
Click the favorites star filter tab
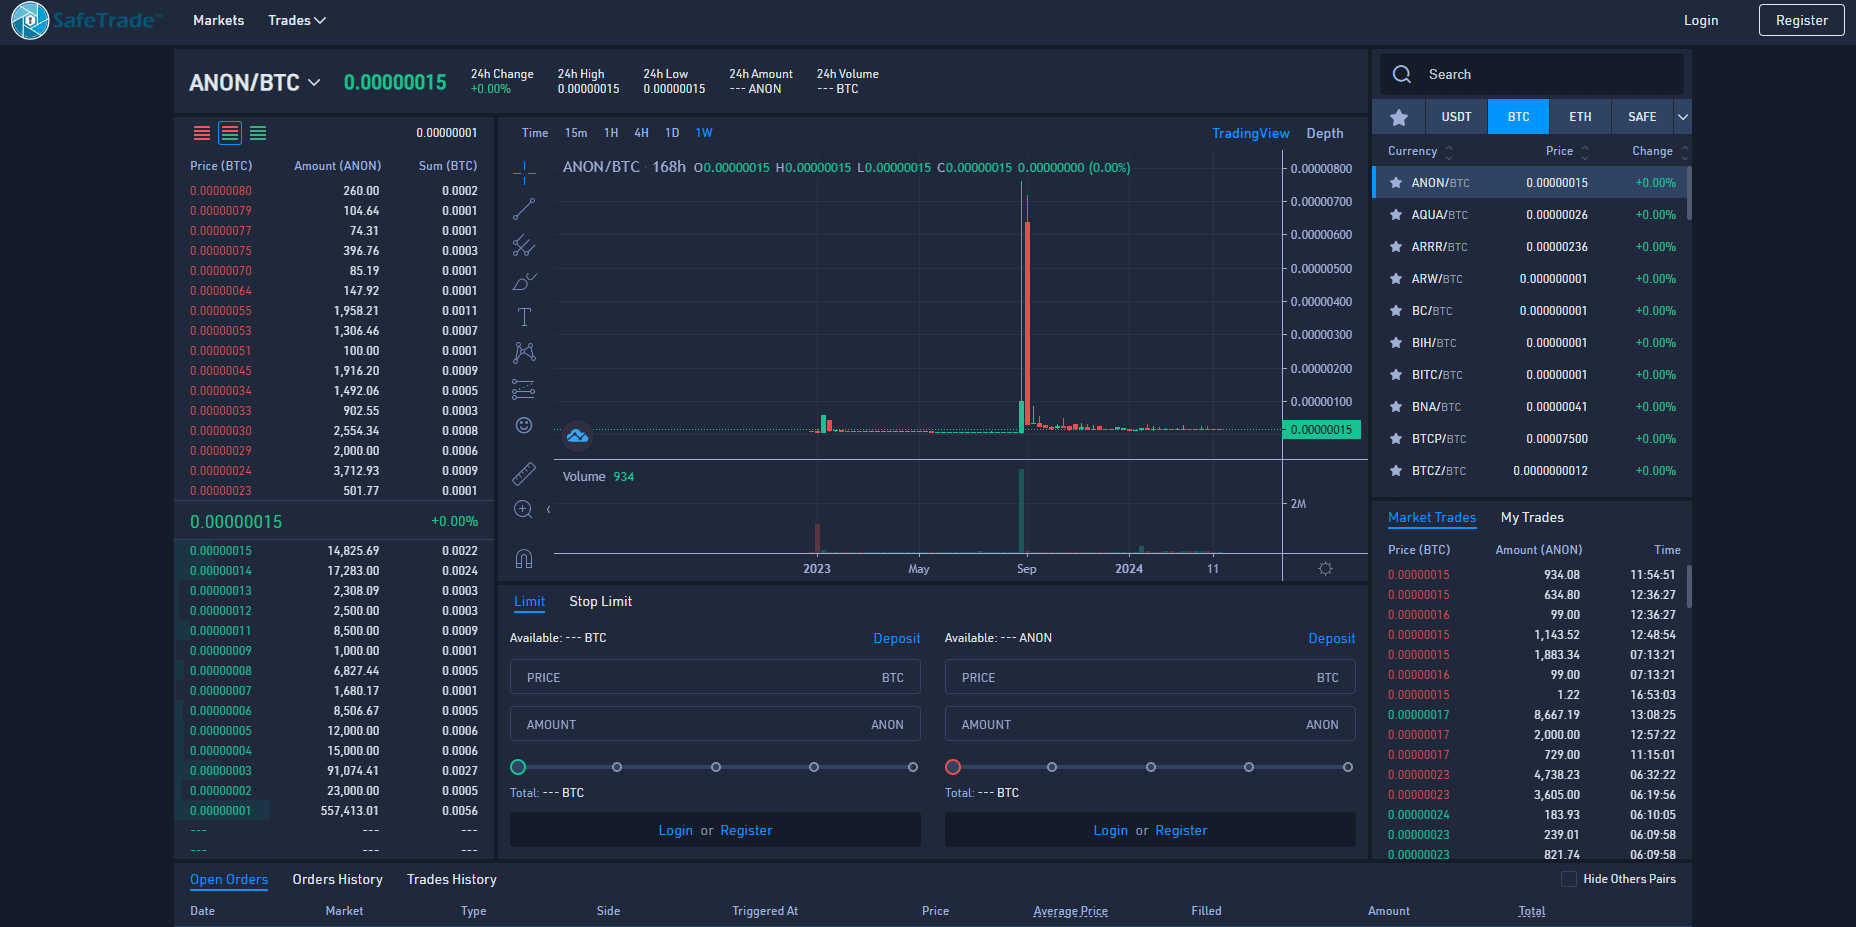pyautogui.click(x=1399, y=117)
